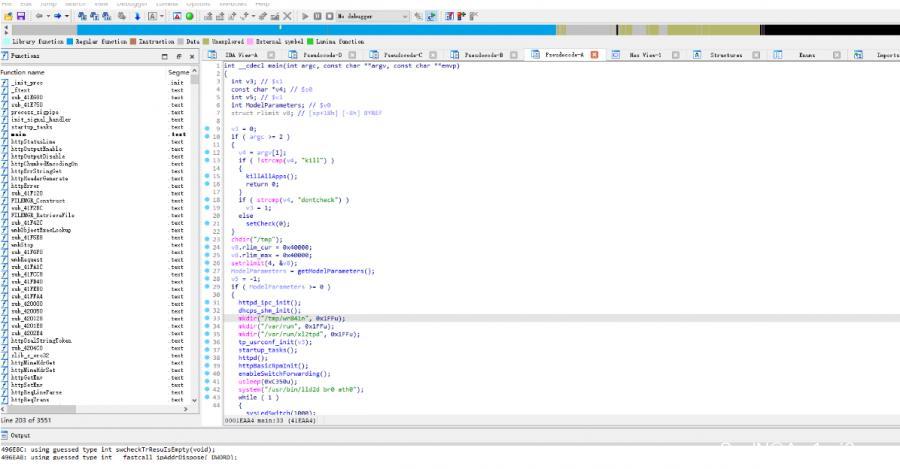Screen dimensions: 900x469
Task: Select startup_tasks in the Functions list
Action: coord(31,127)
